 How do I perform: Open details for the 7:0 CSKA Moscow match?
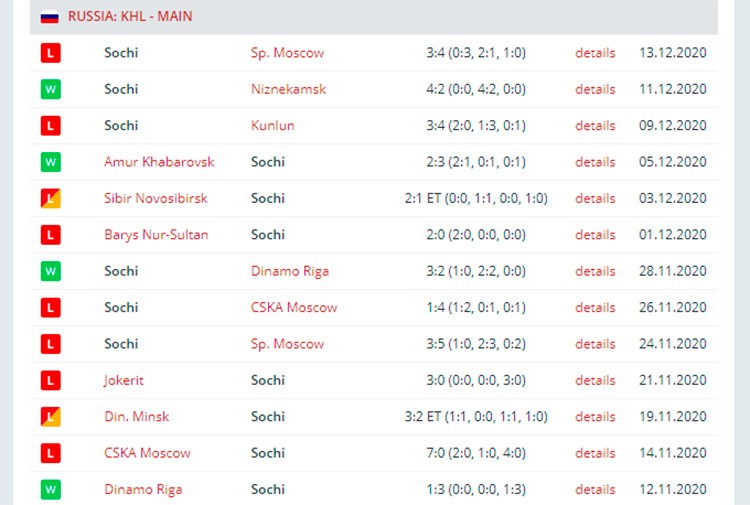click(595, 453)
